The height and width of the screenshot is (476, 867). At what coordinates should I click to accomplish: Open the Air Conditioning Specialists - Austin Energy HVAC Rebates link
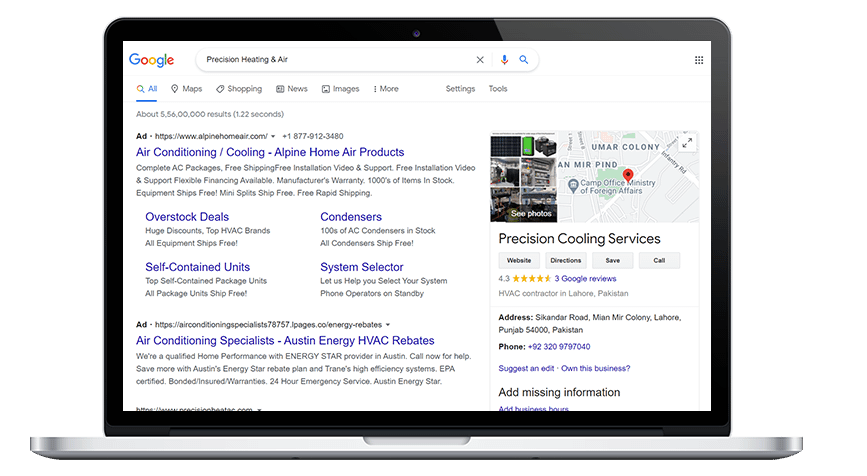pyautogui.click(x=285, y=341)
